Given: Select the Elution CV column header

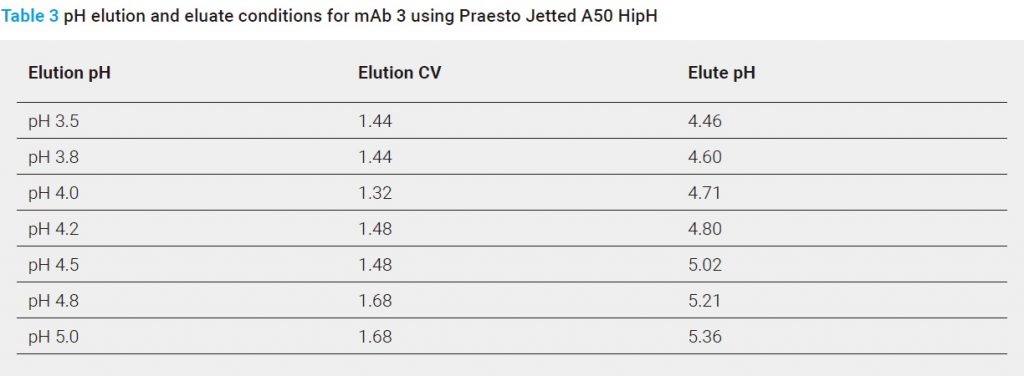Looking at the screenshot, I should pyautogui.click(x=400, y=73).
